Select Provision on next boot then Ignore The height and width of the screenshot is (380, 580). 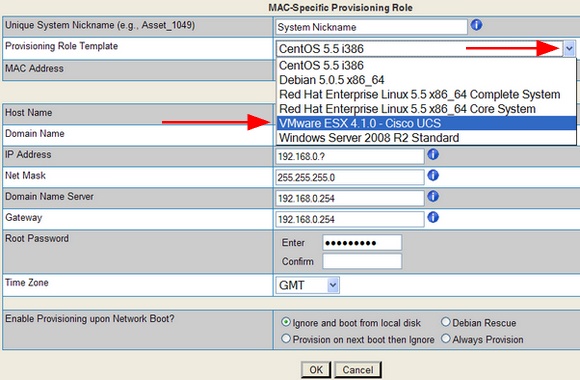286,338
